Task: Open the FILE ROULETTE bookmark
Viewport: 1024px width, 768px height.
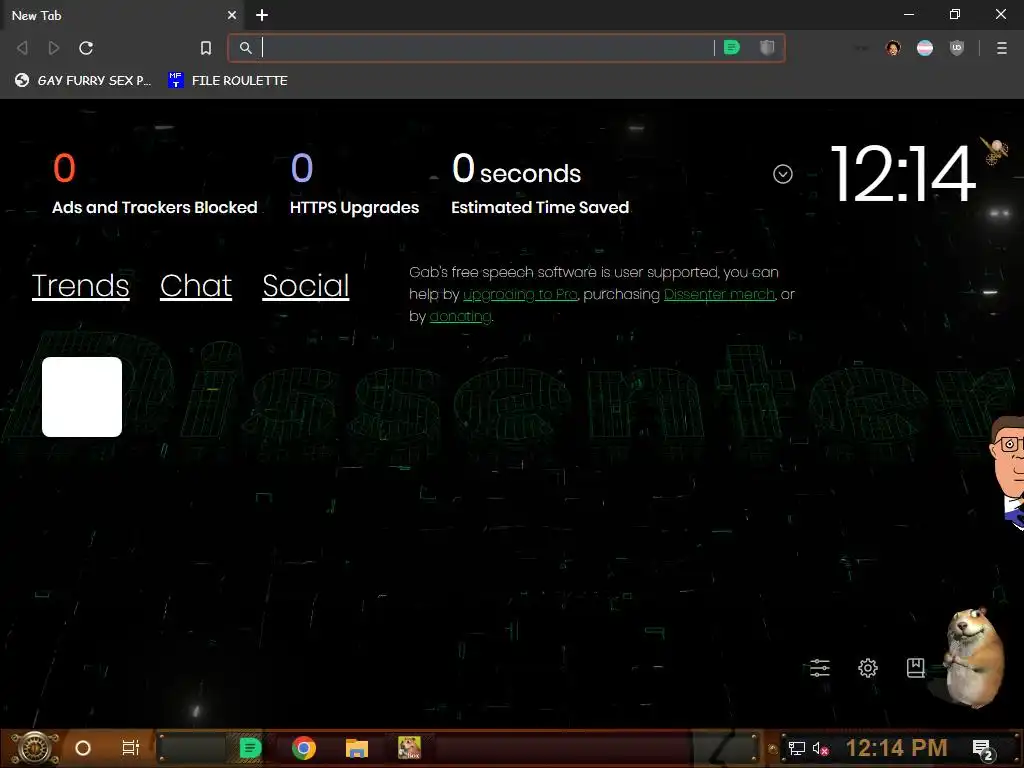Action: pos(228,80)
